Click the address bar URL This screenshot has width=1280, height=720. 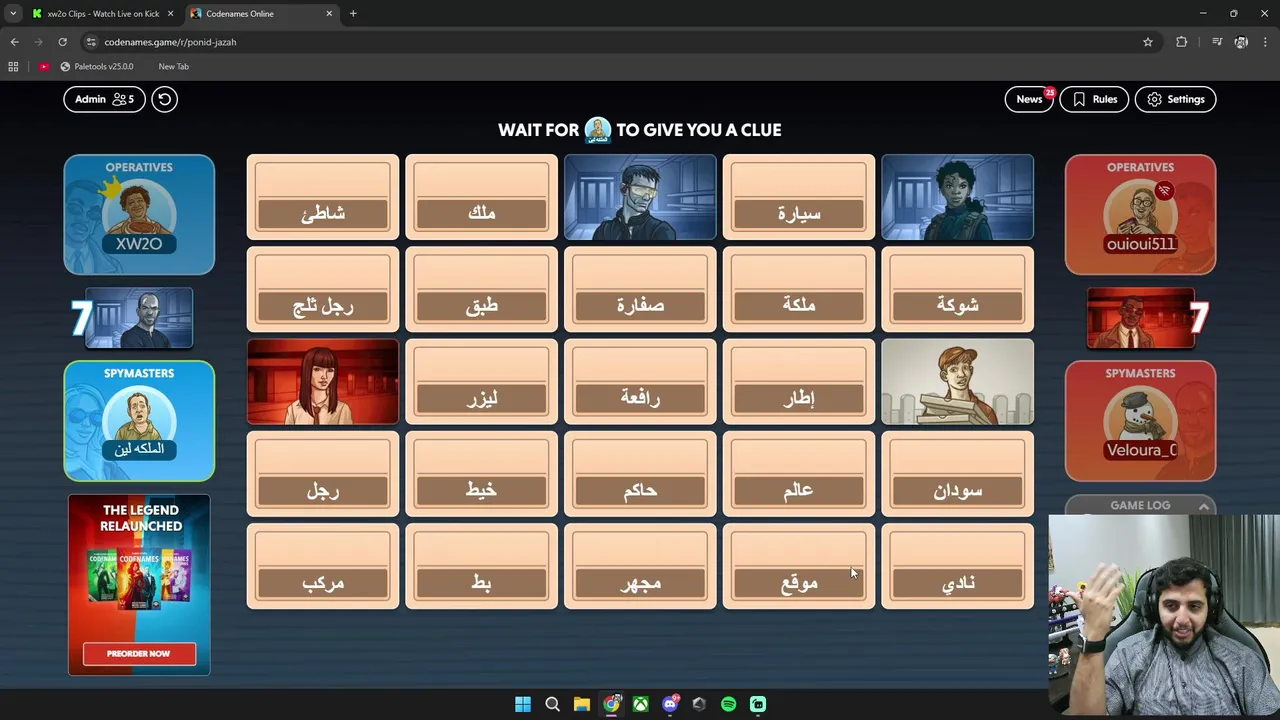click(x=170, y=42)
